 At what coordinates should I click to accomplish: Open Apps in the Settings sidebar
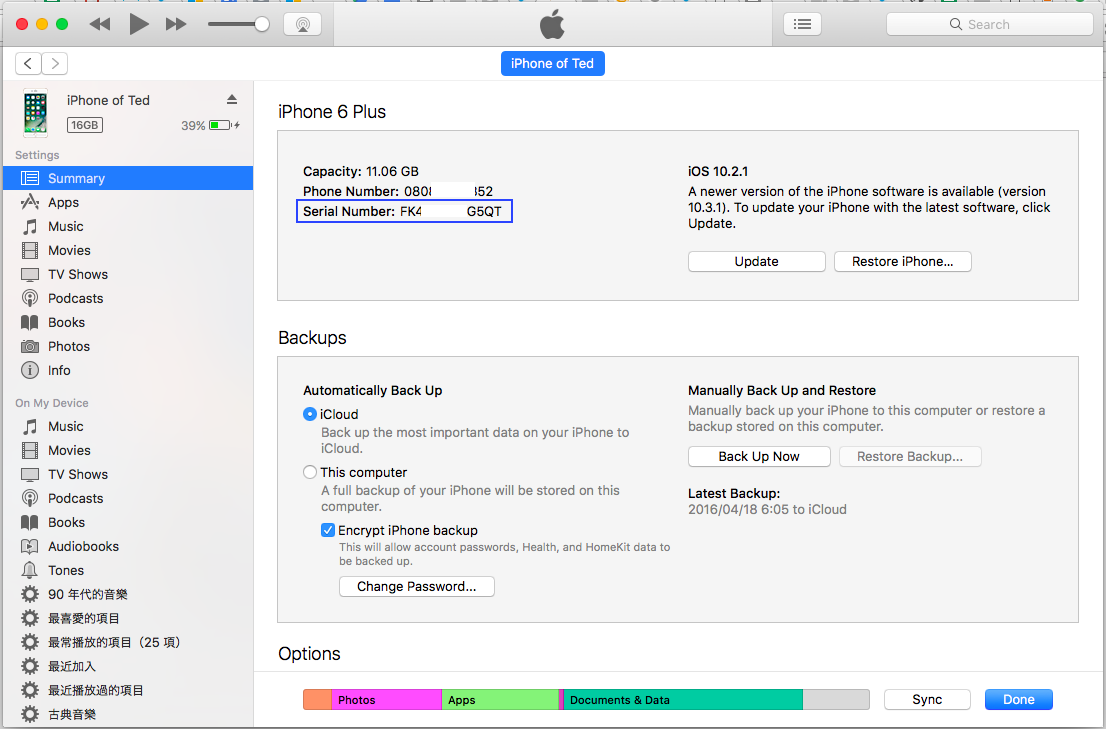pos(63,202)
